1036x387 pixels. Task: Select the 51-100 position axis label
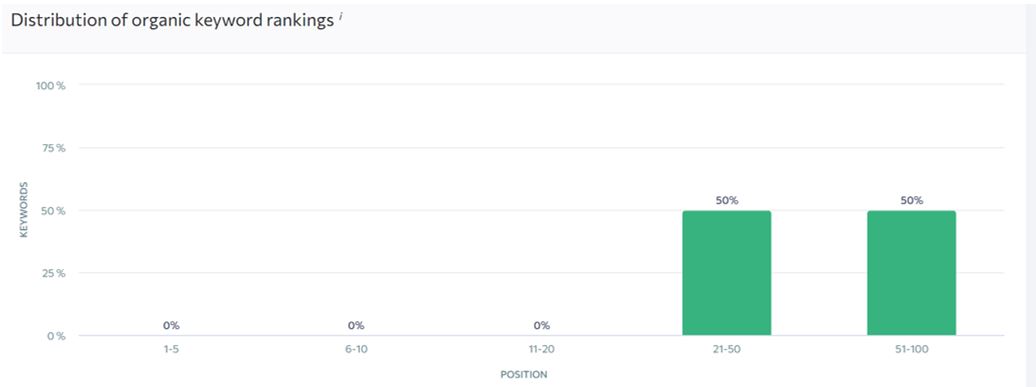coord(911,349)
